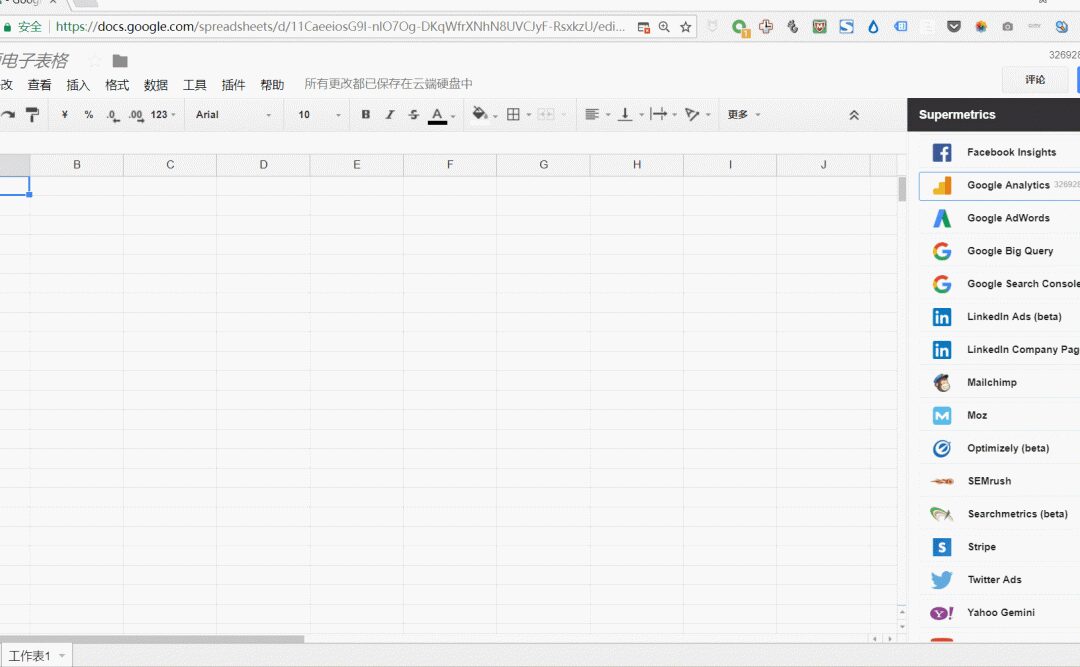The height and width of the screenshot is (667, 1080).
Task: Open the font size 10 dropdown
Action: click(319, 114)
